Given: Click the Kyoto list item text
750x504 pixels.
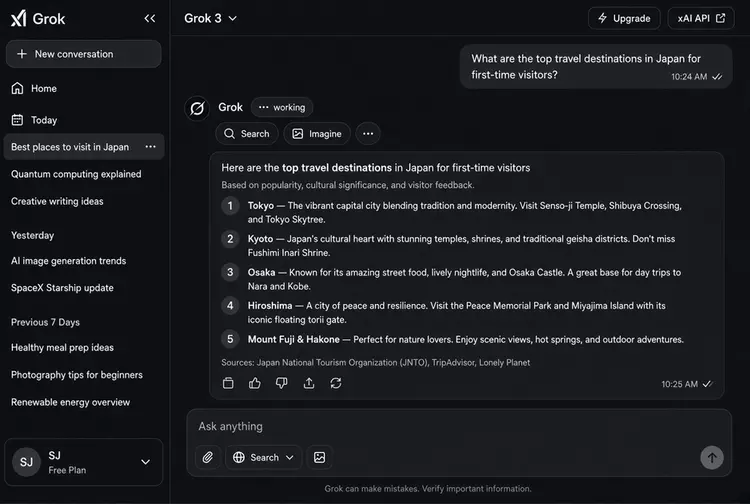Looking at the screenshot, I should point(461,245).
